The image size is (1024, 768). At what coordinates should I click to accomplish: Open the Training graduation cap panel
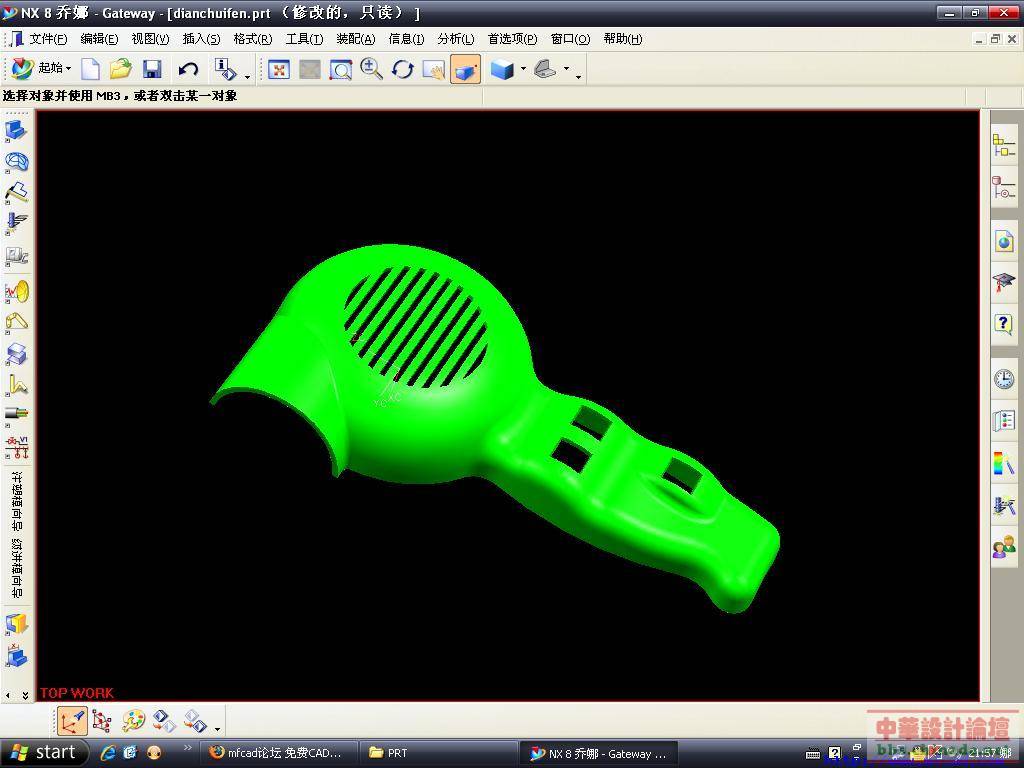point(1003,283)
